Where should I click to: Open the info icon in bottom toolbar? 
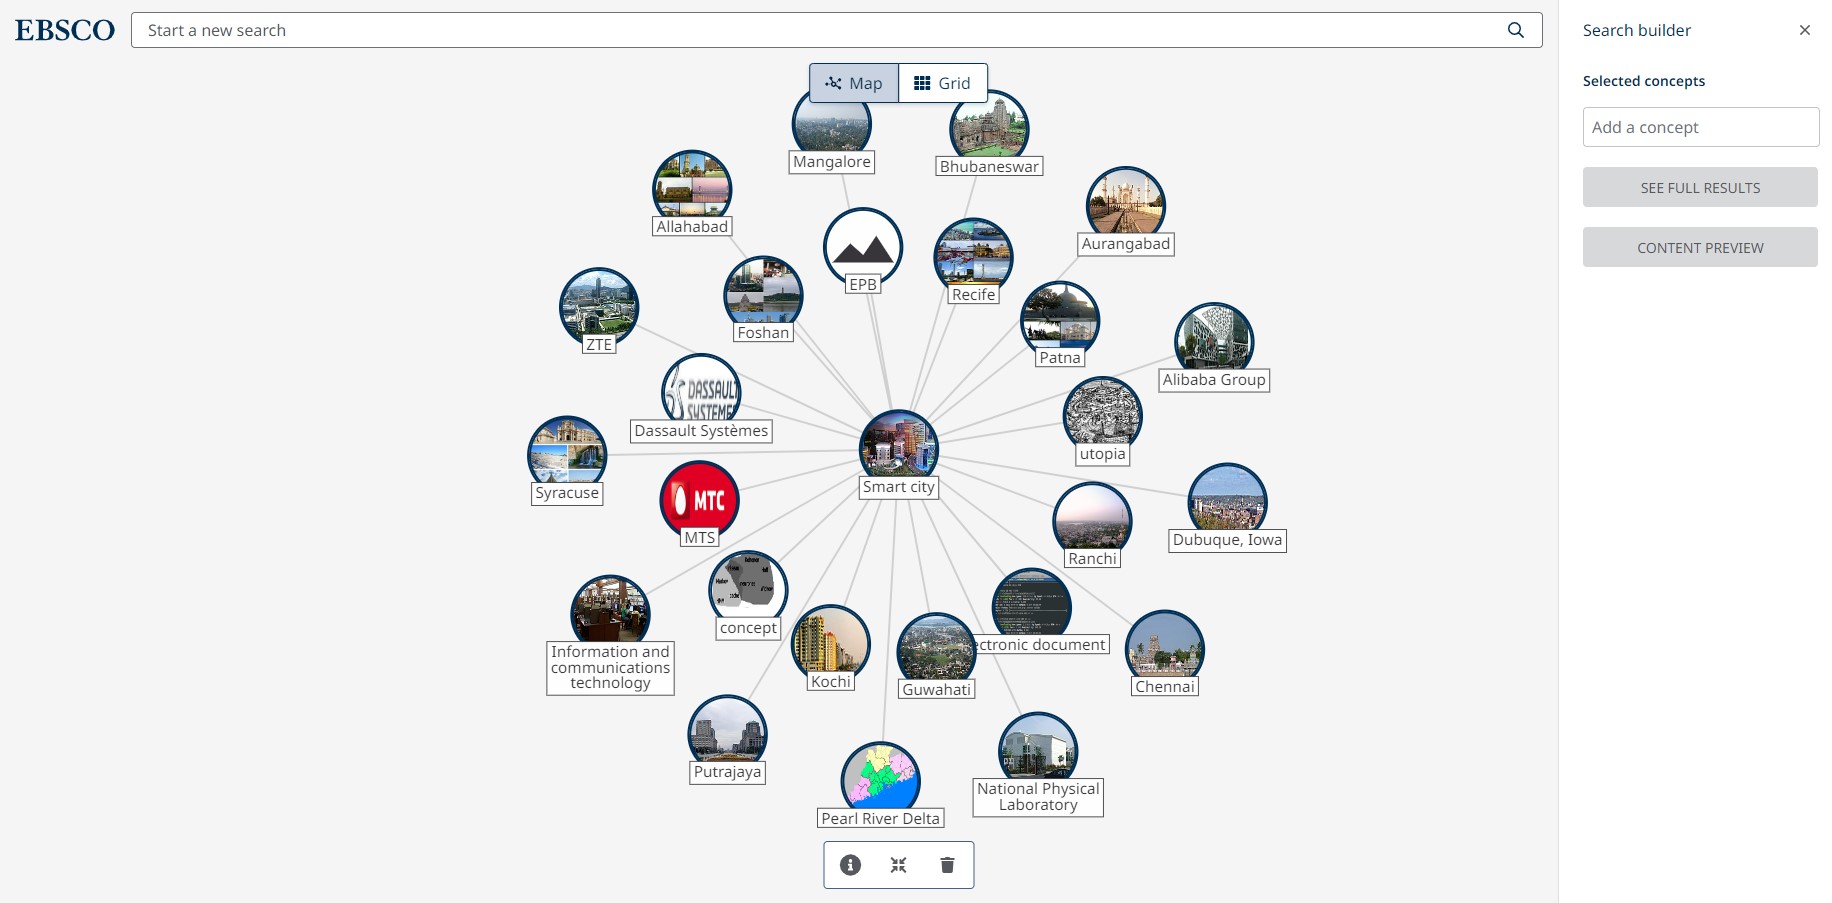[850, 865]
